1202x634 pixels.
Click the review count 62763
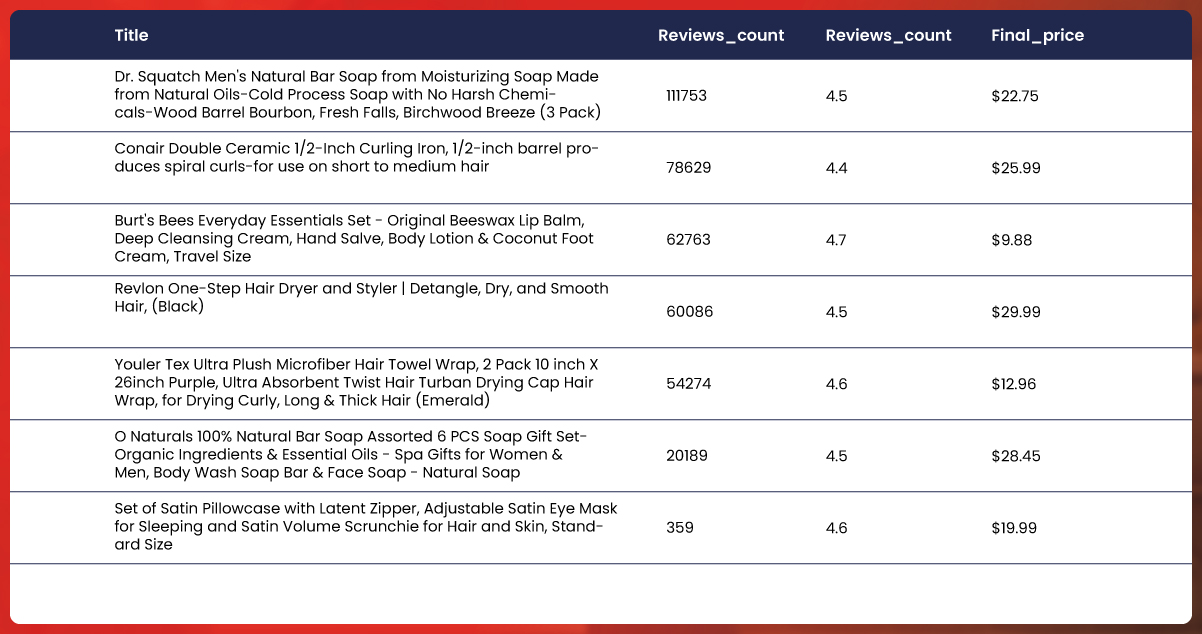tap(688, 240)
